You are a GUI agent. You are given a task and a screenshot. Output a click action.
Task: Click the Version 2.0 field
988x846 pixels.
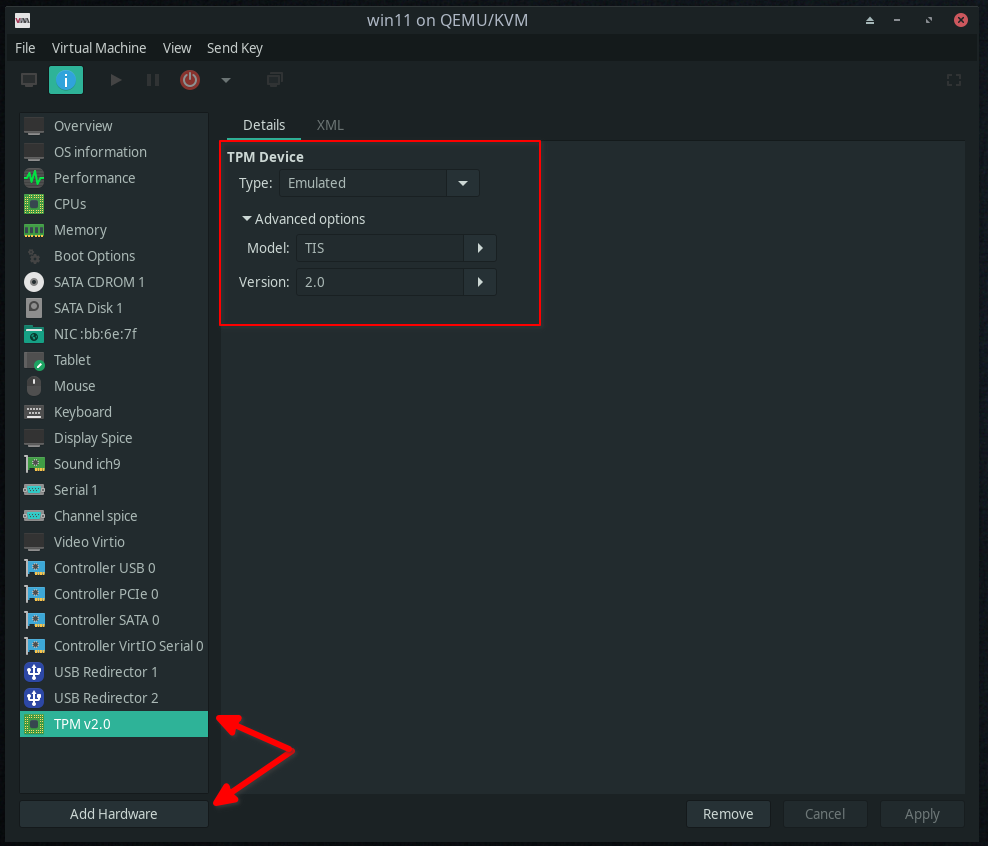(380, 282)
